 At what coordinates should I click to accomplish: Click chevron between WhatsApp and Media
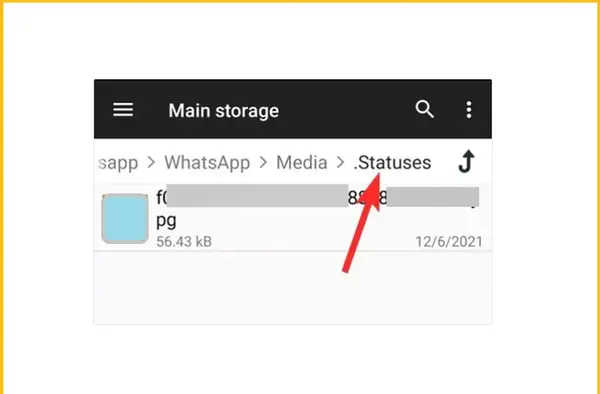click(263, 163)
